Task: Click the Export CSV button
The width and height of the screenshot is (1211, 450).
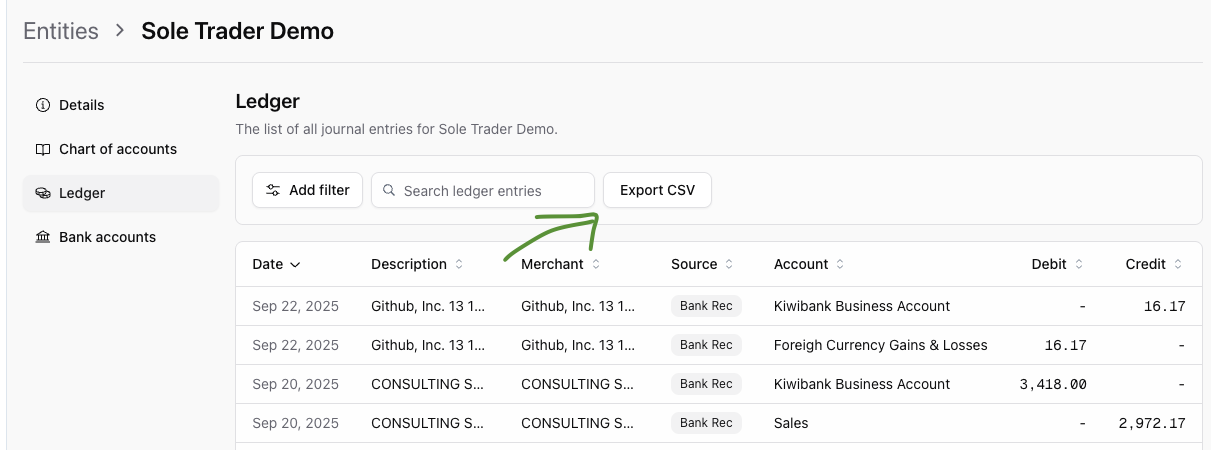Action: 657,190
